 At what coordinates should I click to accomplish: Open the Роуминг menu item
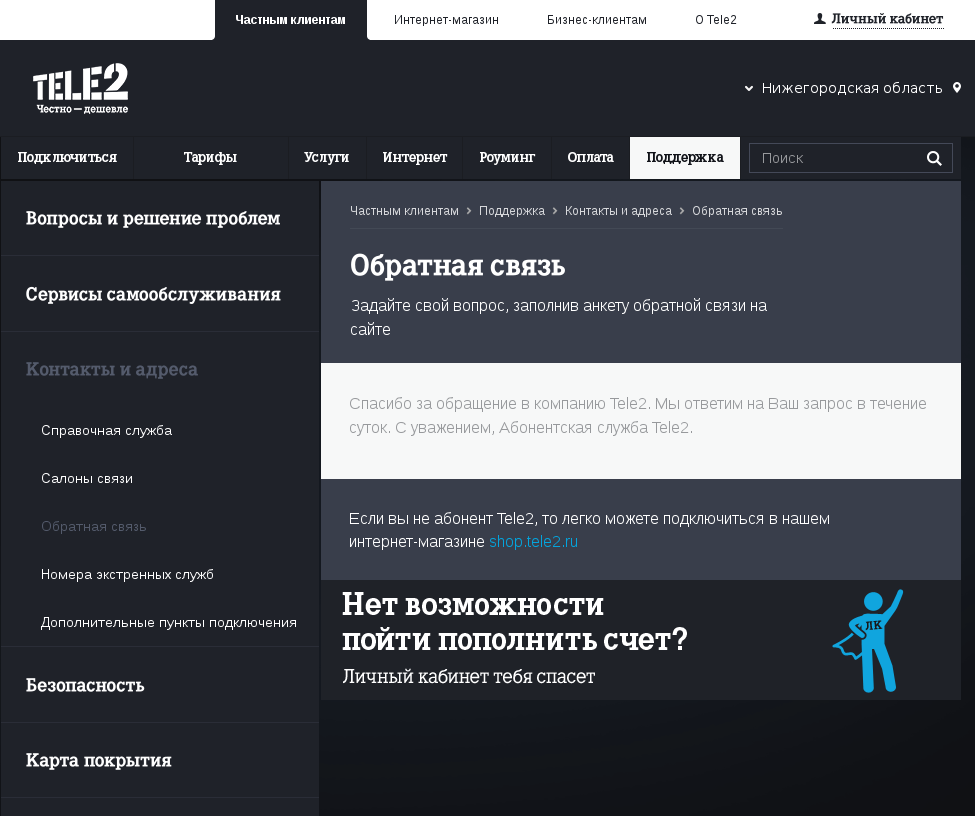tap(507, 158)
